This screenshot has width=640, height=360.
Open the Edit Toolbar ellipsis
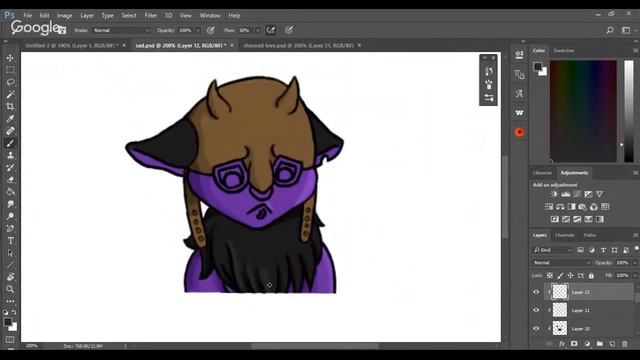coord(10,301)
